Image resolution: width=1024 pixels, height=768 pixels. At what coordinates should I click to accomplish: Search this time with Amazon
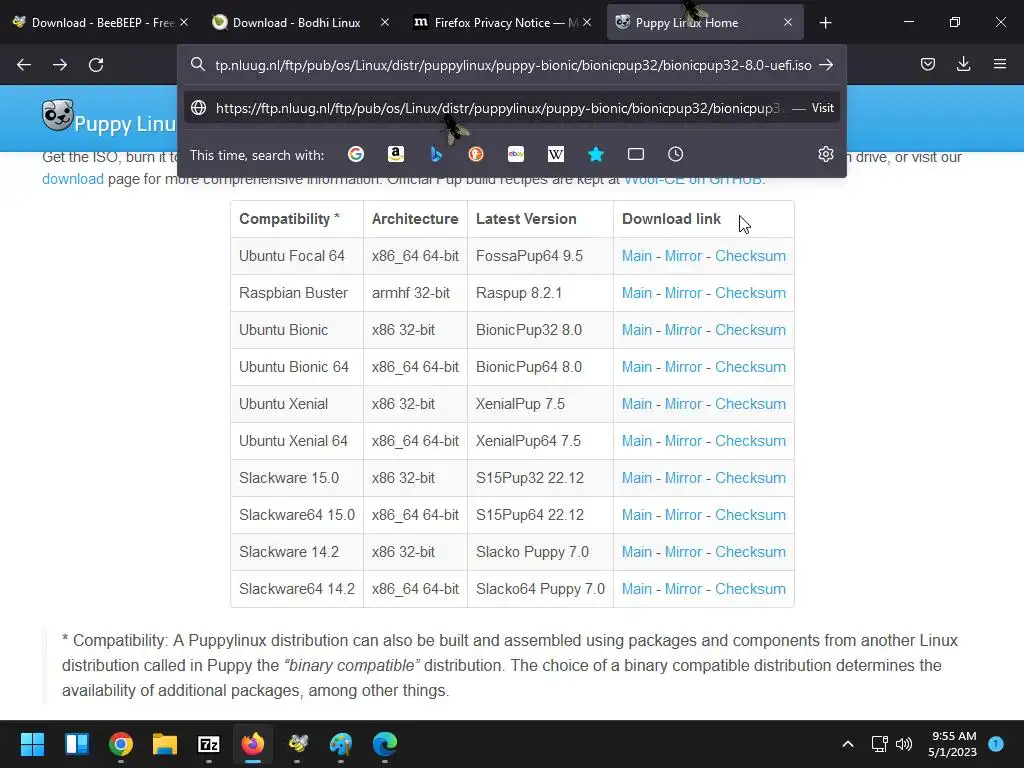tap(396, 154)
